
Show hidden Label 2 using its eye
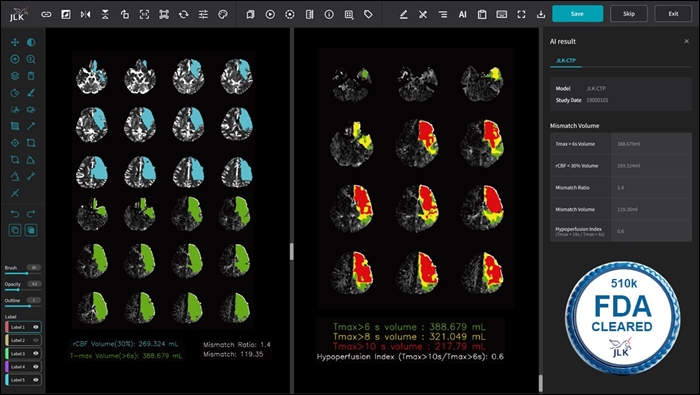click(36, 340)
